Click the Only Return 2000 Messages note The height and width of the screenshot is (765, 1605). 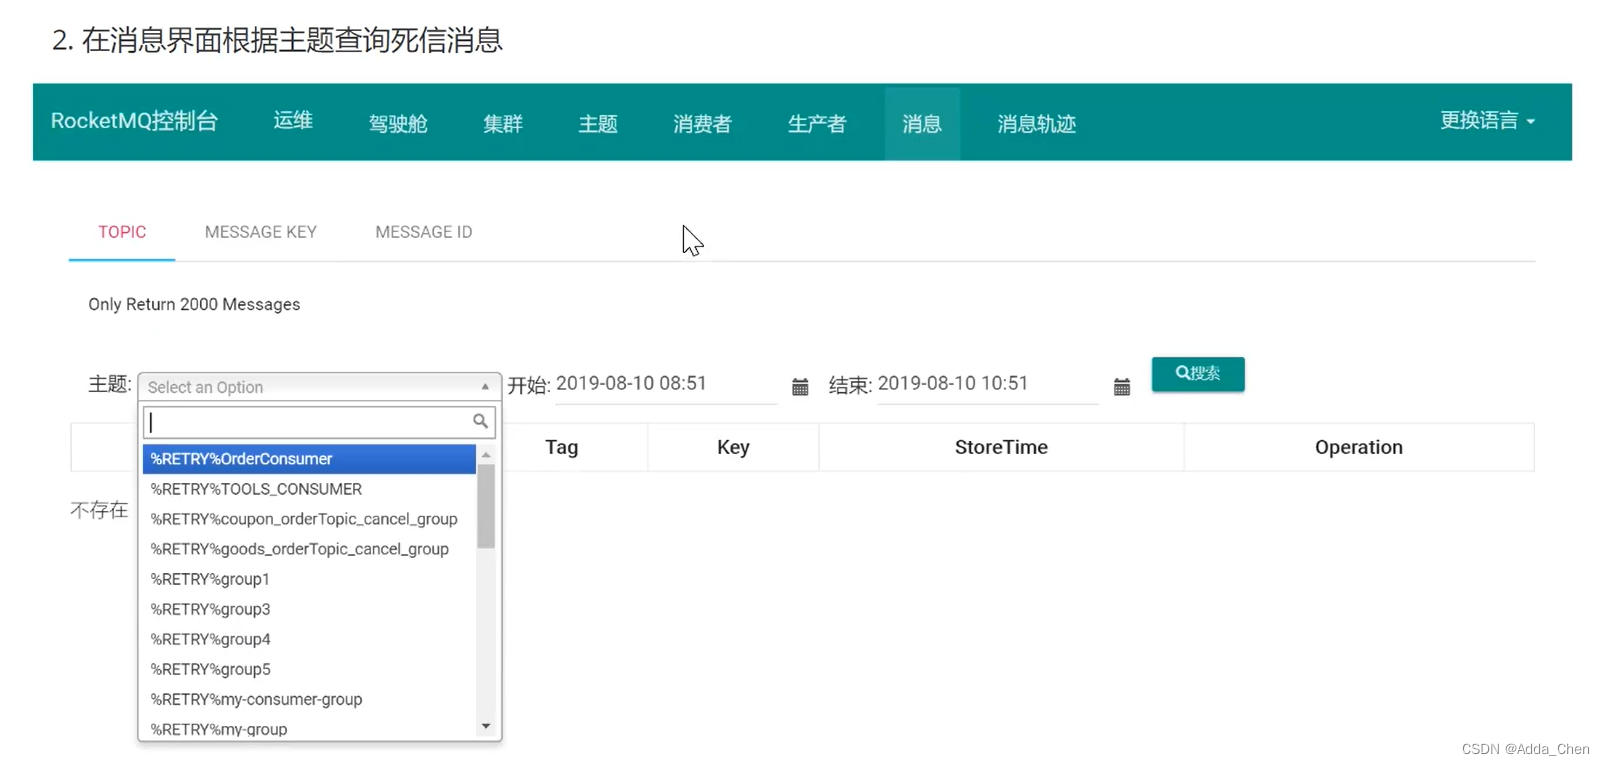point(194,304)
